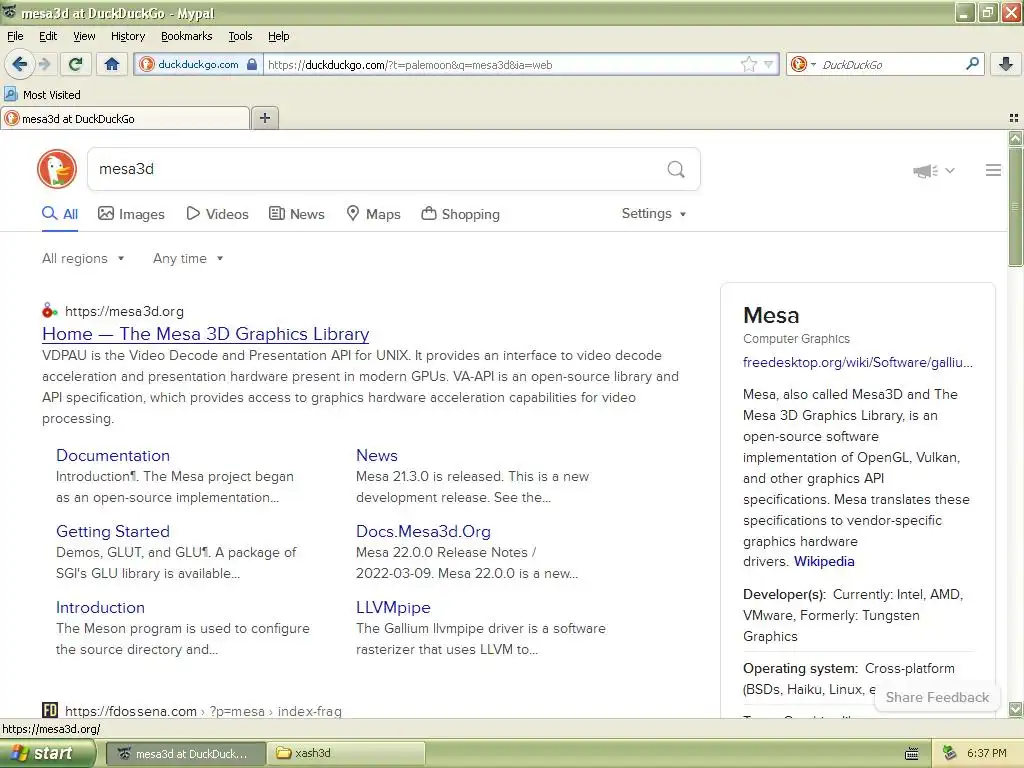Click the lock icon in address bar
1024x768 pixels.
pos(252,65)
